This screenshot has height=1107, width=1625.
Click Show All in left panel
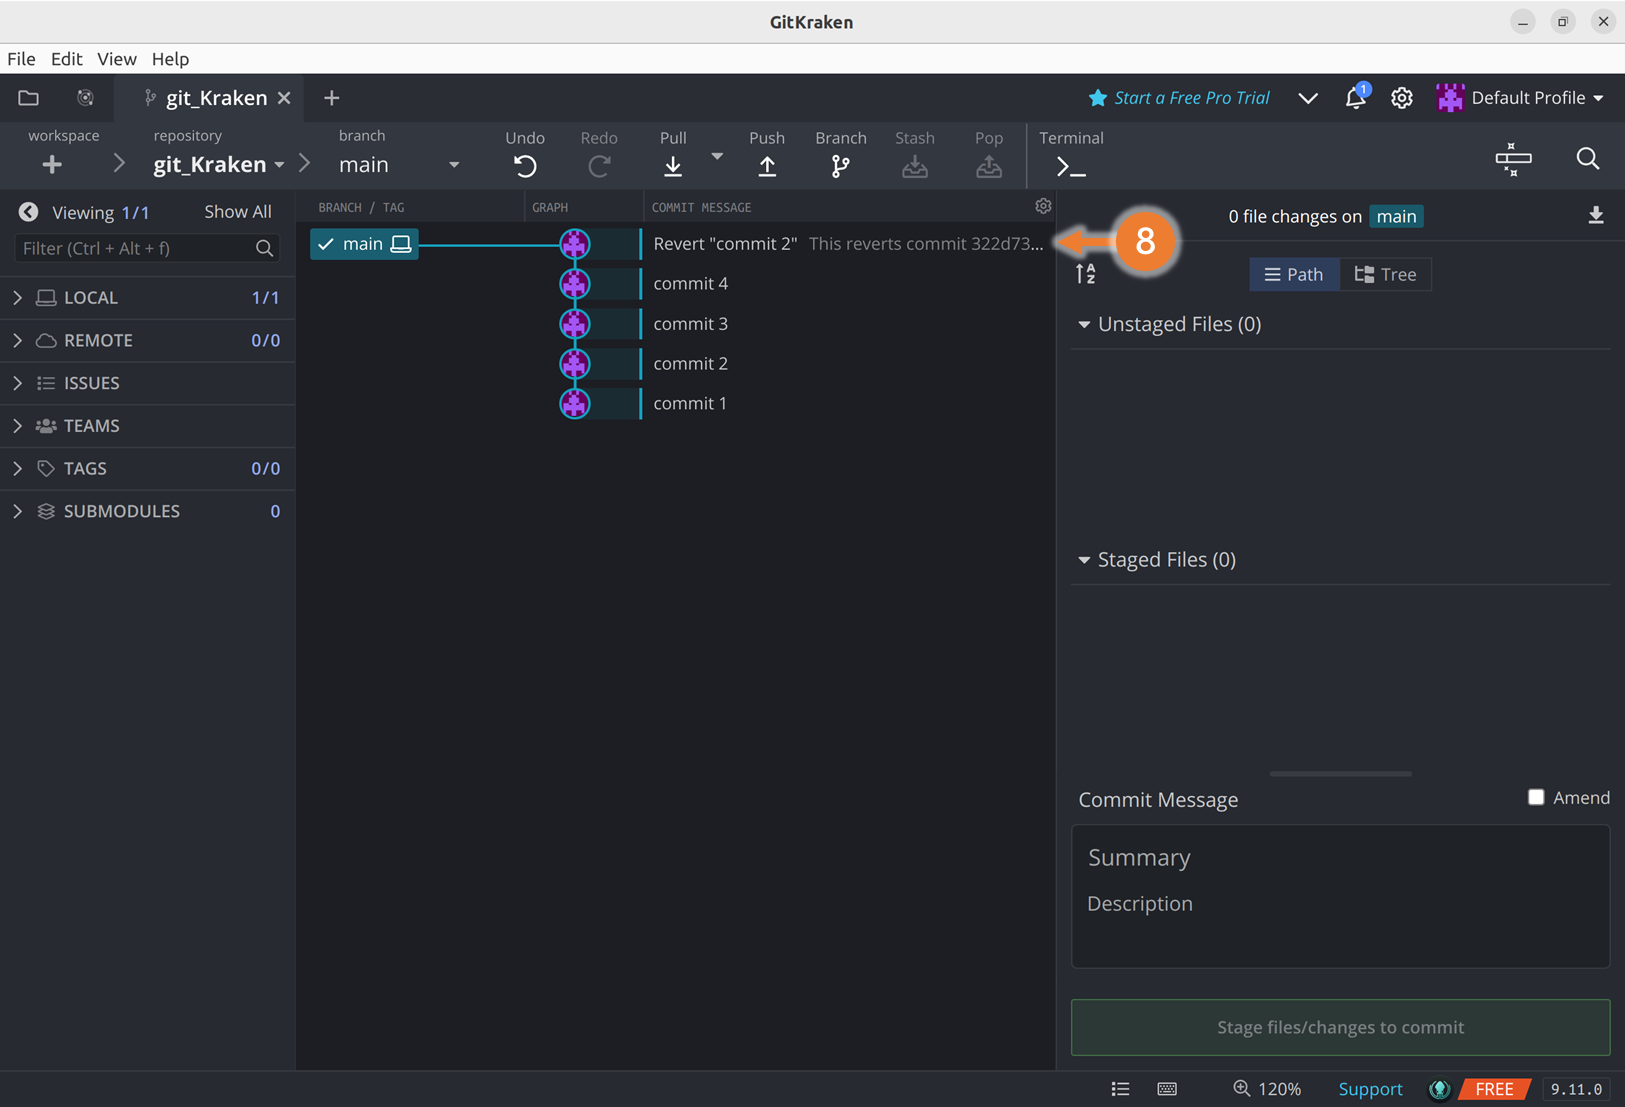click(x=238, y=211)
